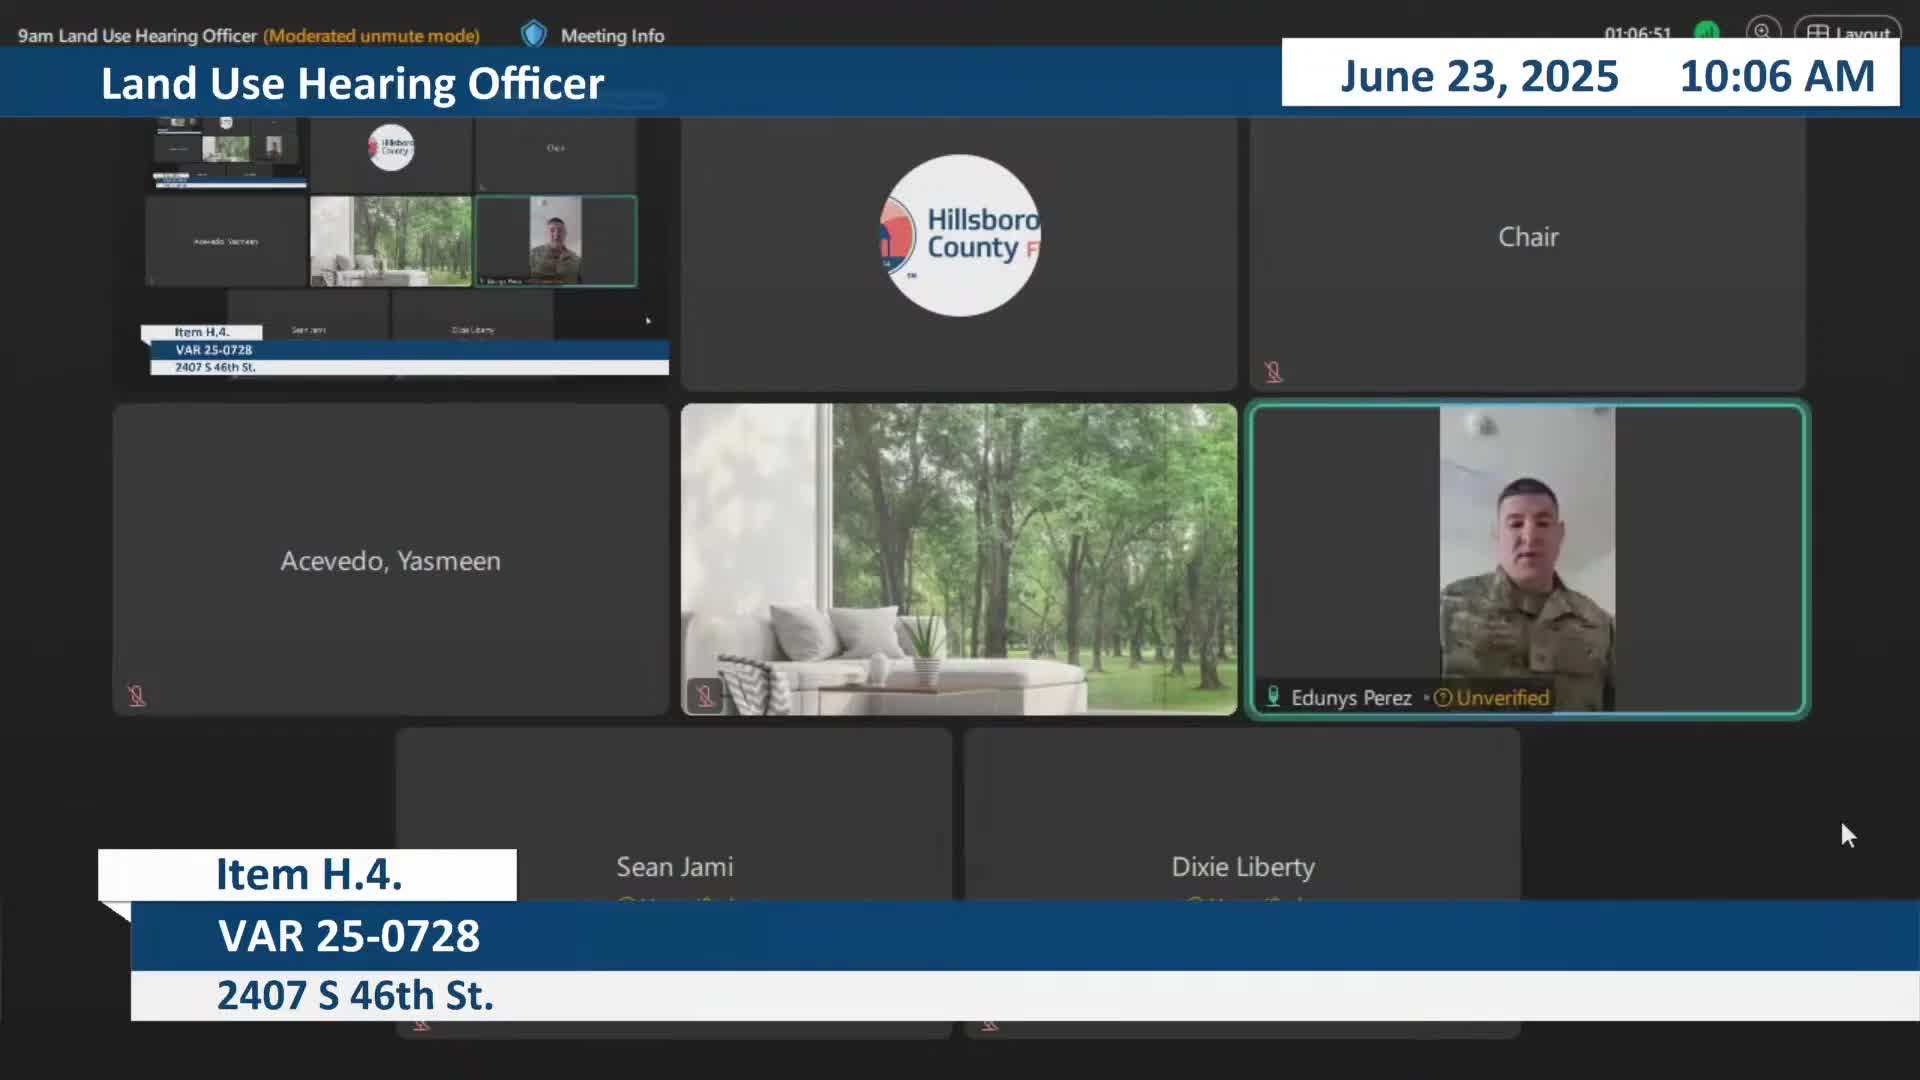
Task: Click the Meeting Info shield icon
Action: 534,34
